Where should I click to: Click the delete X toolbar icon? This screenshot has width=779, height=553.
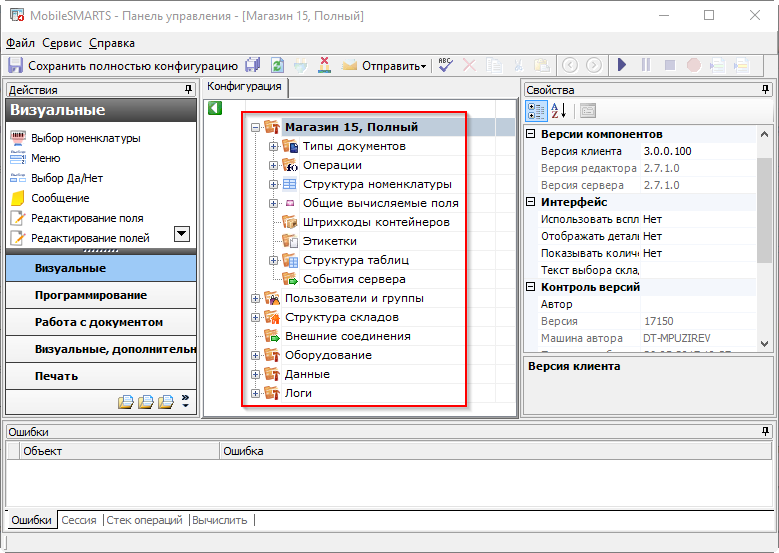tap(469, 65)
